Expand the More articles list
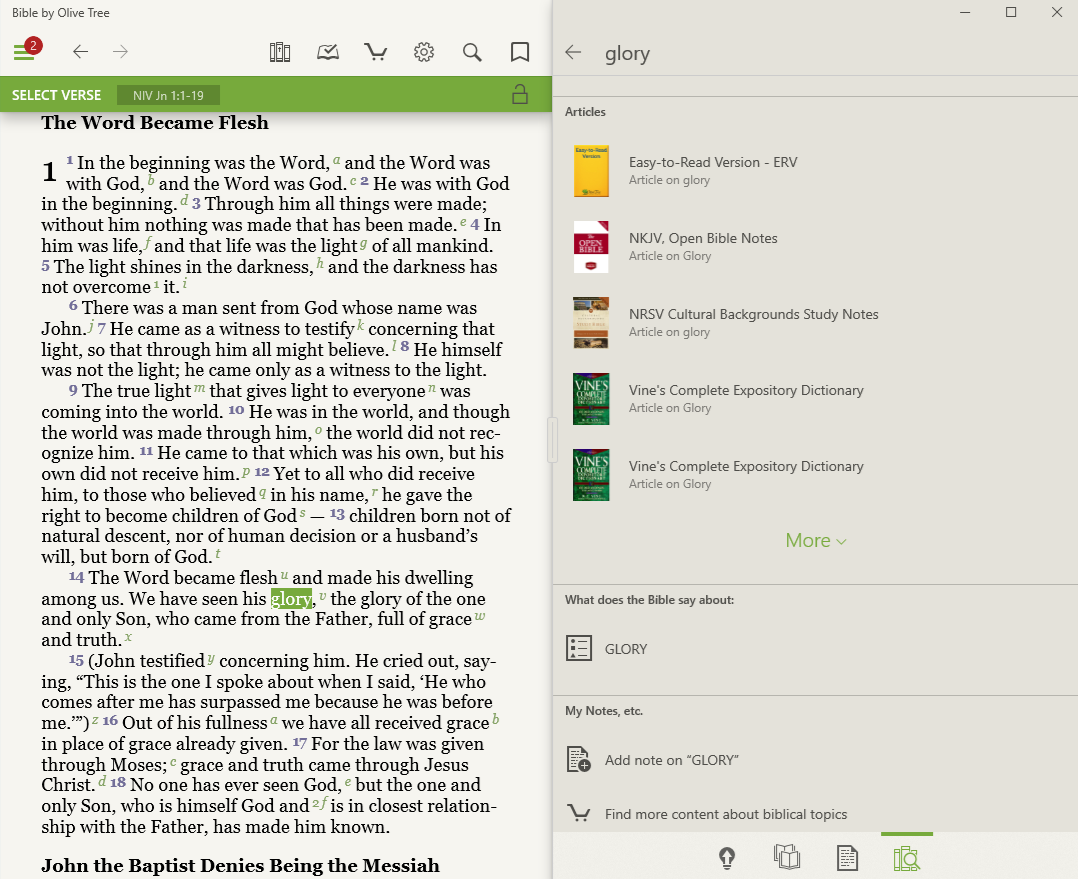Image resolution: width=1078 pixels, height=879 pixels. click(815, 541)
